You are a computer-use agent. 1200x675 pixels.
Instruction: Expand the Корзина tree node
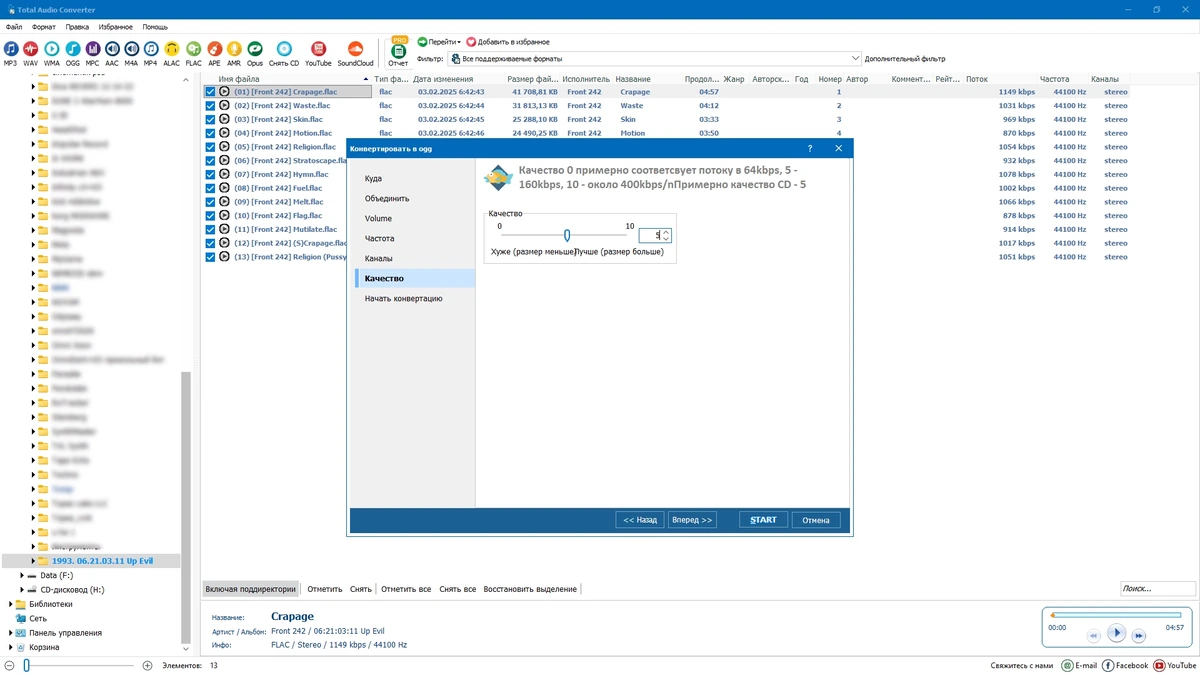pos(10,647)
